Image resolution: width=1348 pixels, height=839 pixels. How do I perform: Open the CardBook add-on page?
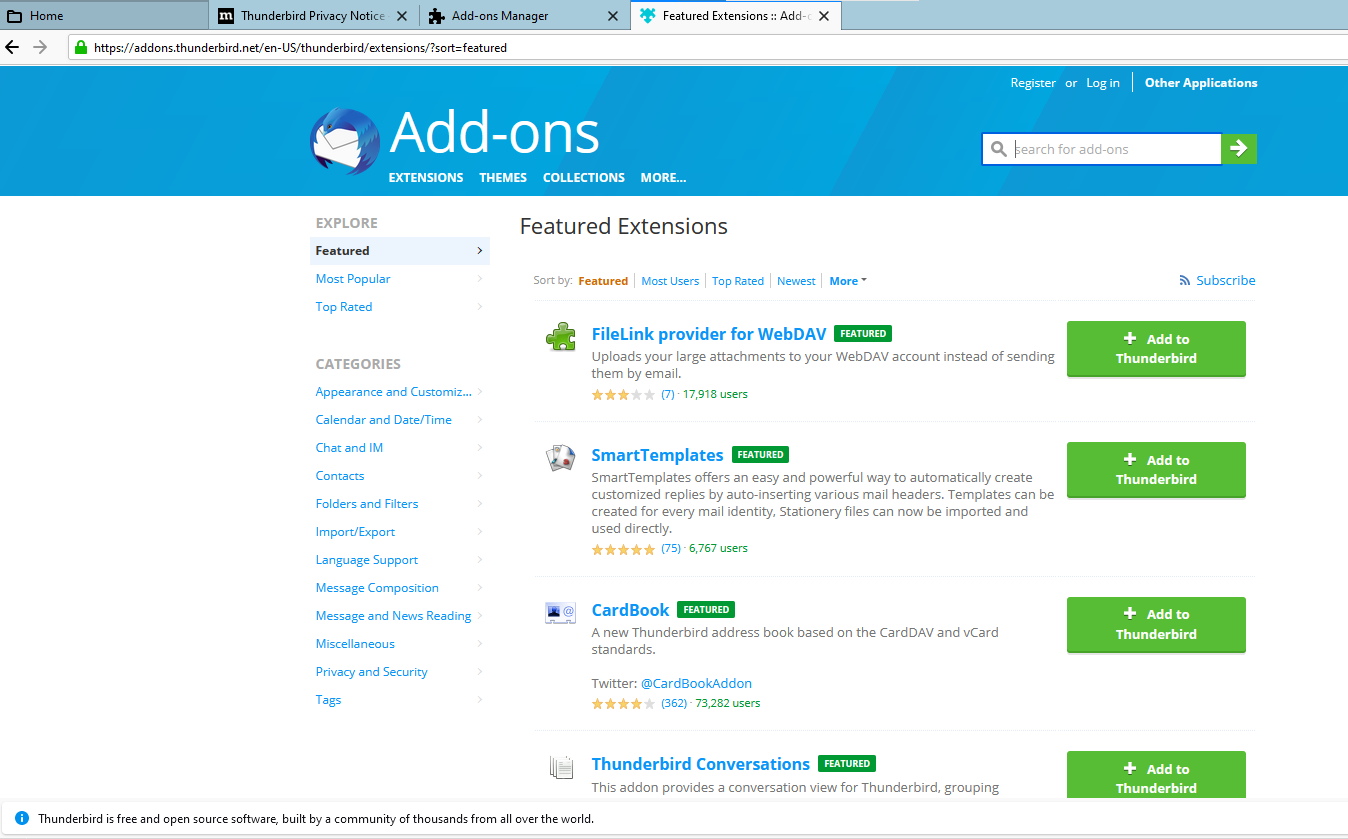[630, 610]
